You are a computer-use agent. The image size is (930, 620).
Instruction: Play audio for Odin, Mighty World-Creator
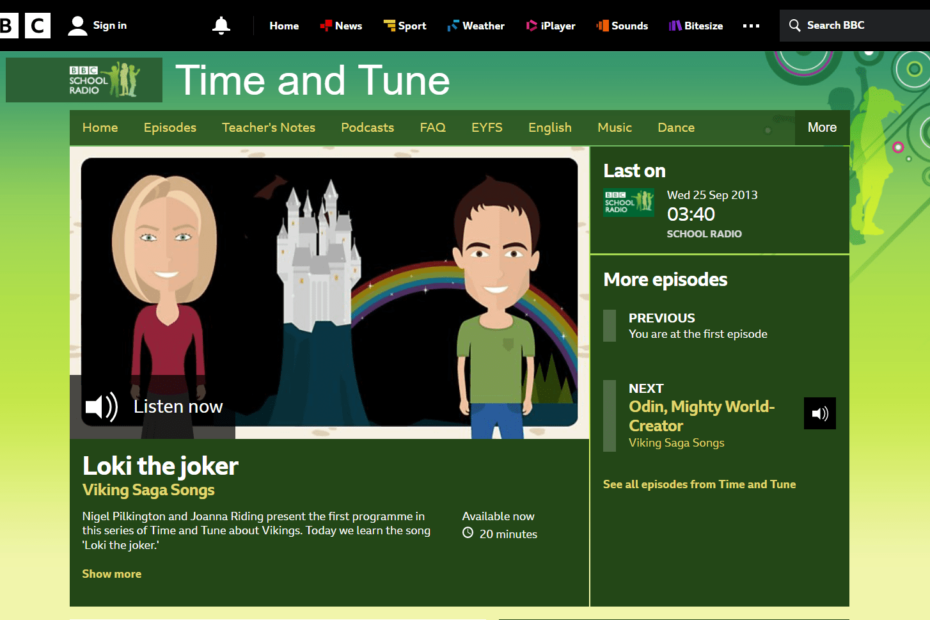819,413
